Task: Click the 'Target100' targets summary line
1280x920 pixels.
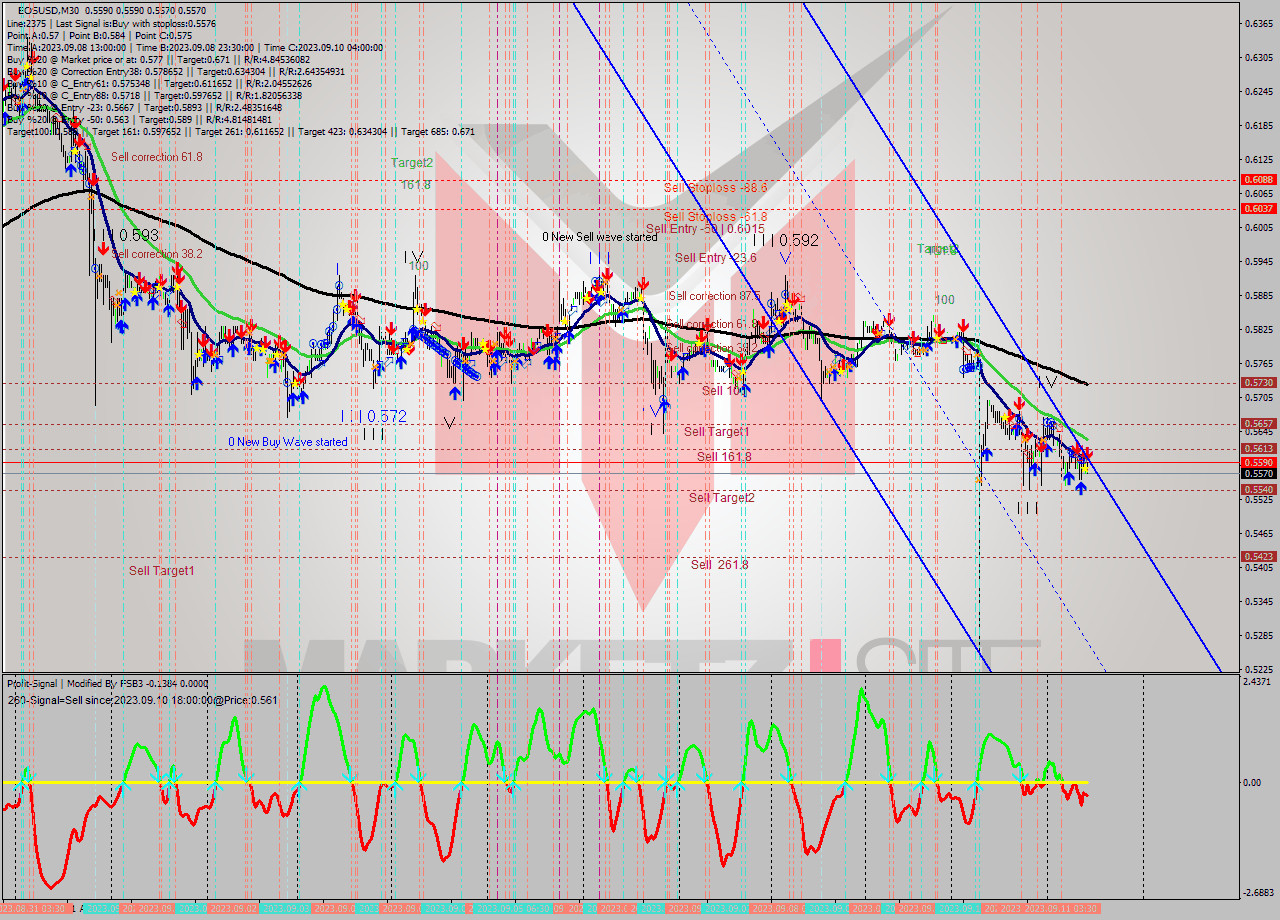Action: [241, 131]
